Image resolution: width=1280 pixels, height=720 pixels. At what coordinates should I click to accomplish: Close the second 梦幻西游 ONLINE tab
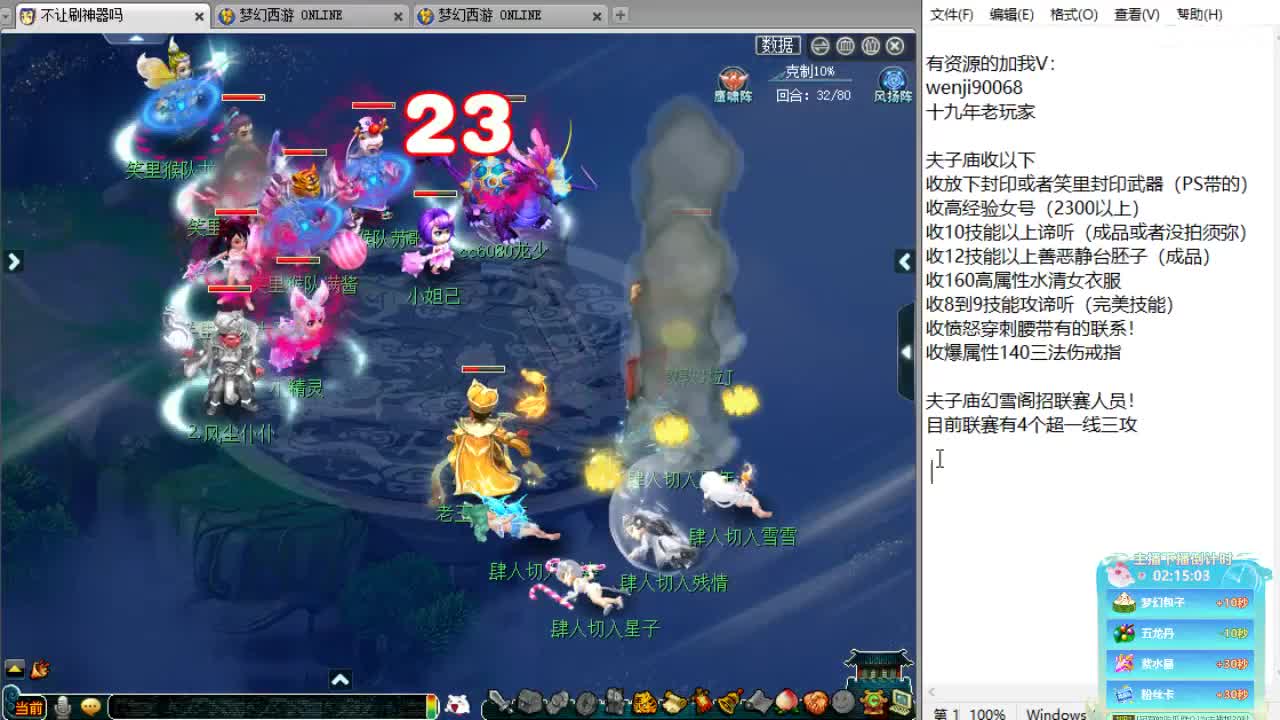tap(398, 15)
